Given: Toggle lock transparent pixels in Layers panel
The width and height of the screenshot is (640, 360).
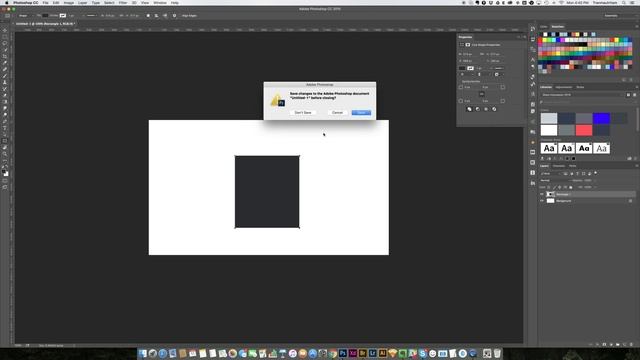Looking at the screenshot, I should point(549,187).
